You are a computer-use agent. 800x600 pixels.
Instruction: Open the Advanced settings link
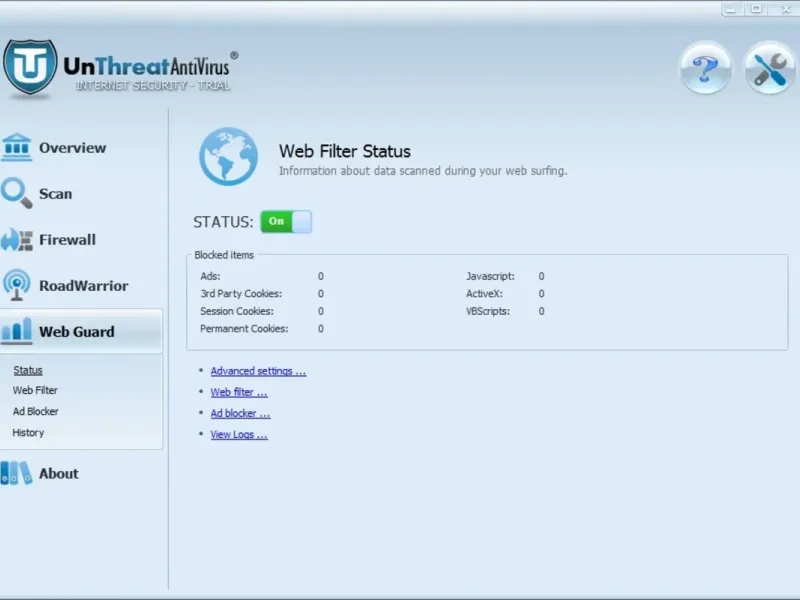click(258, 371)
